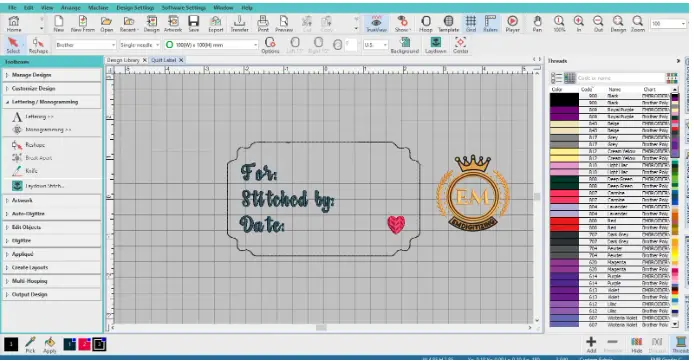Image resolution: width=694 pixels, height=363 pixels.
Task: Activate the Select arrow tool
Action: tap(13, 45)
